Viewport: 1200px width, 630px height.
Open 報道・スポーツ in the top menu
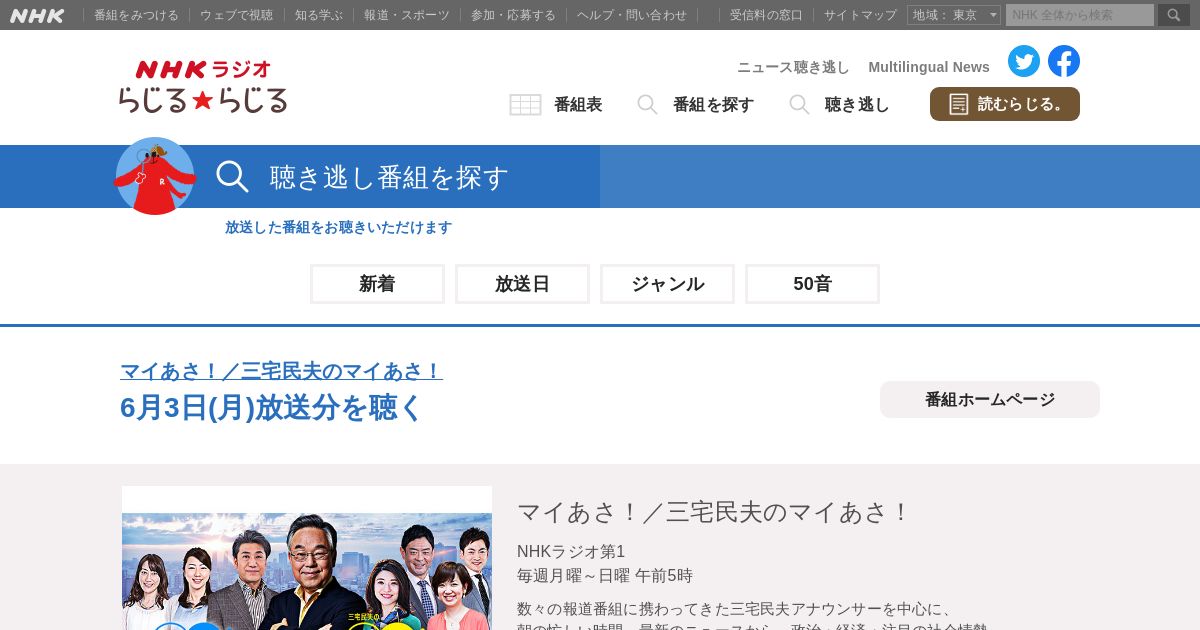[x=406, y=15]
